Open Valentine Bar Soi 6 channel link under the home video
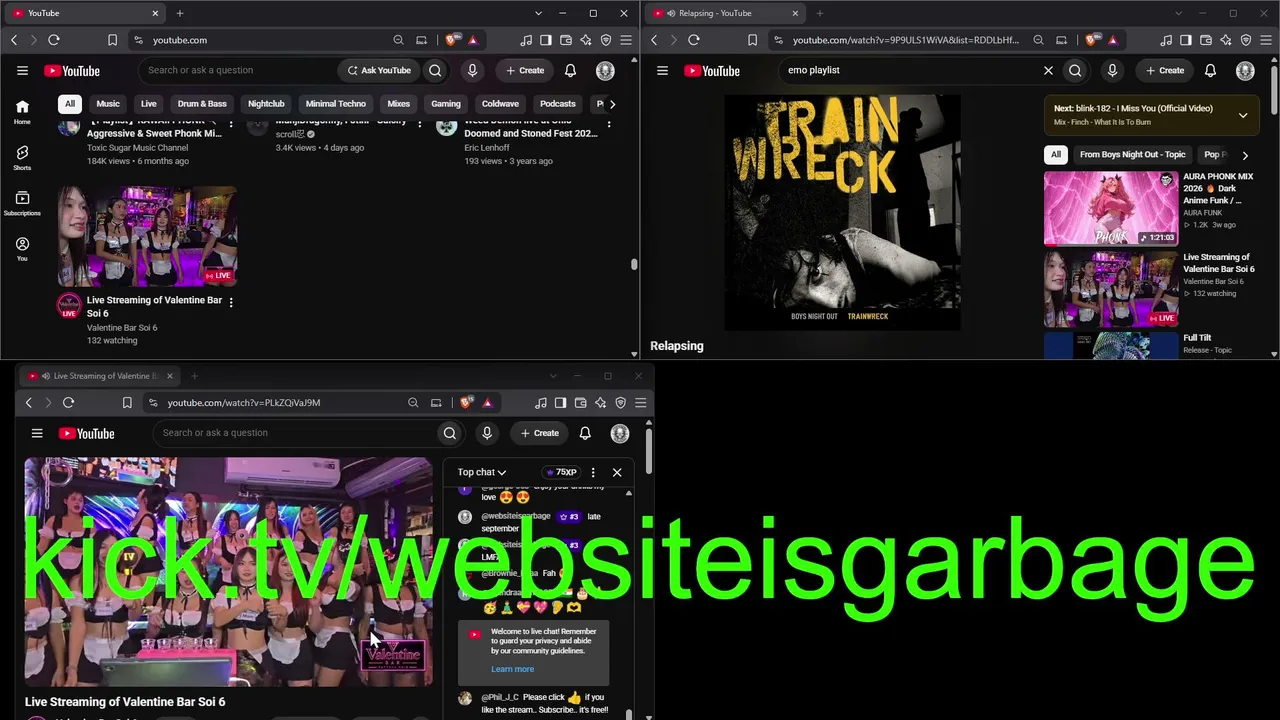The height and width of the screenshot is (720, 1280). coord(122,328)
